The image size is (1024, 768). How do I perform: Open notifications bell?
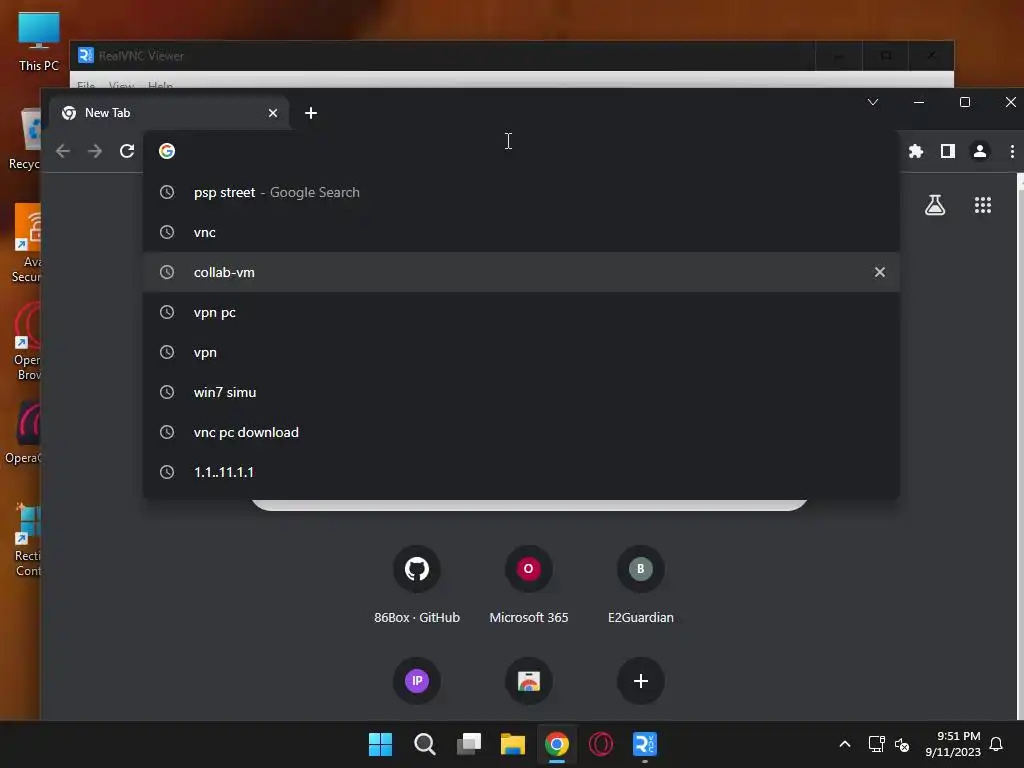[996, 744]
